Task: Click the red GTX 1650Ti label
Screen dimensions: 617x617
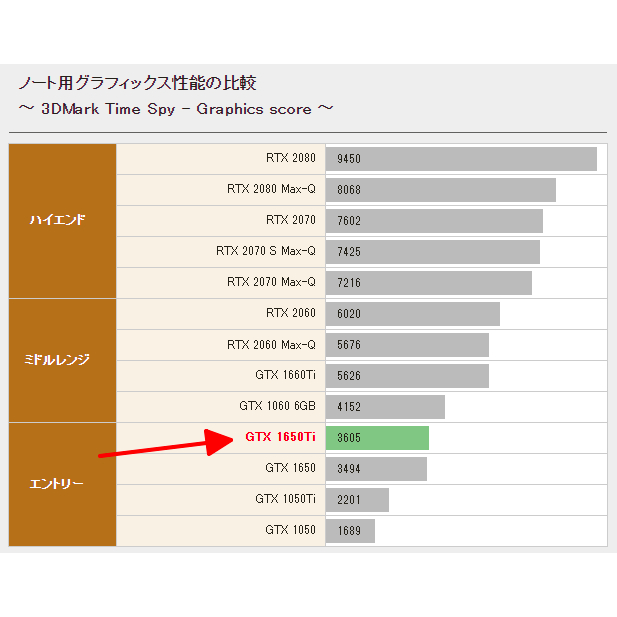Action: pos(280,437)
